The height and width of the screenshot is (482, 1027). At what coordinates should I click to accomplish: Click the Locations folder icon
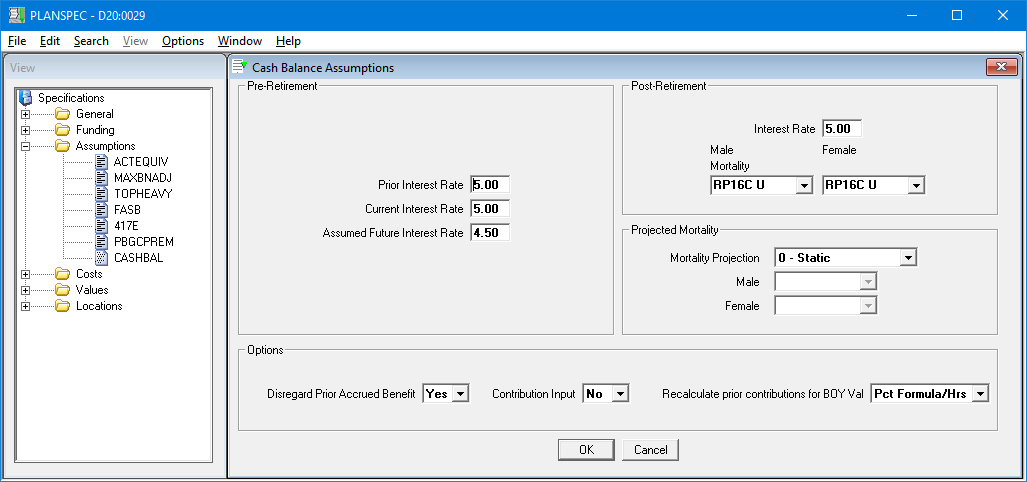pyautogui.click(x=62, y=306)
